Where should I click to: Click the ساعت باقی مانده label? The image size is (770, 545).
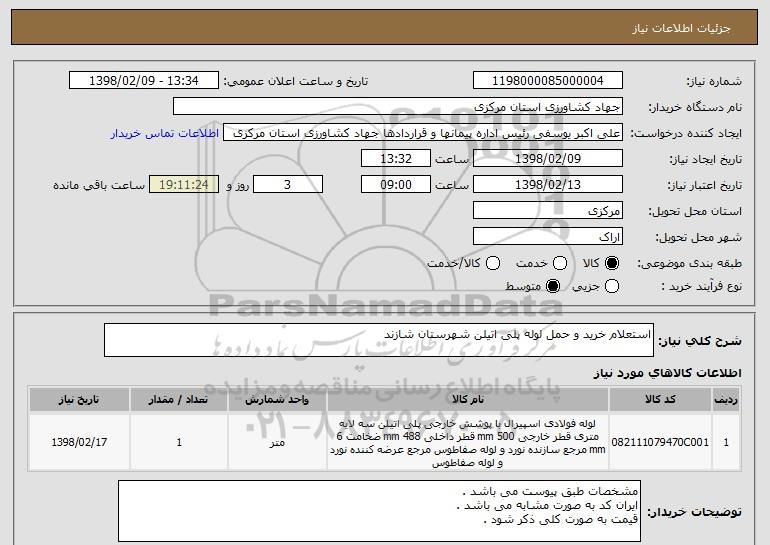click(99, 185)
